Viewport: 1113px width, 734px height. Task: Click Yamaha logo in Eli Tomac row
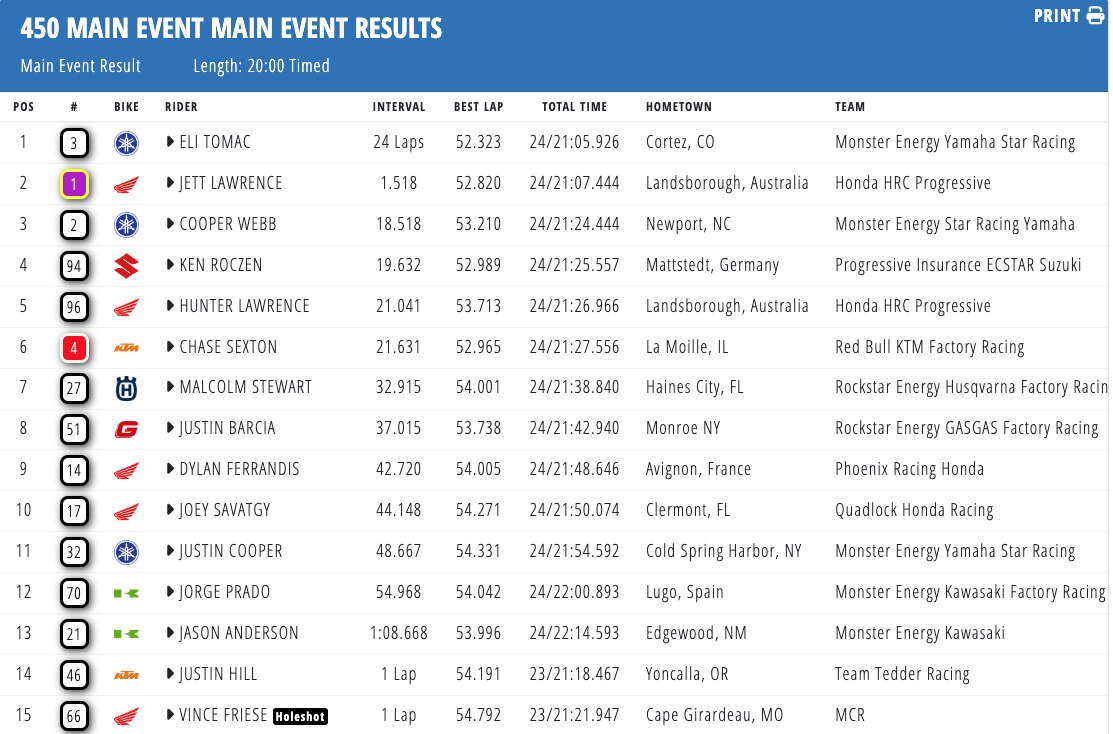click(126, 143)
